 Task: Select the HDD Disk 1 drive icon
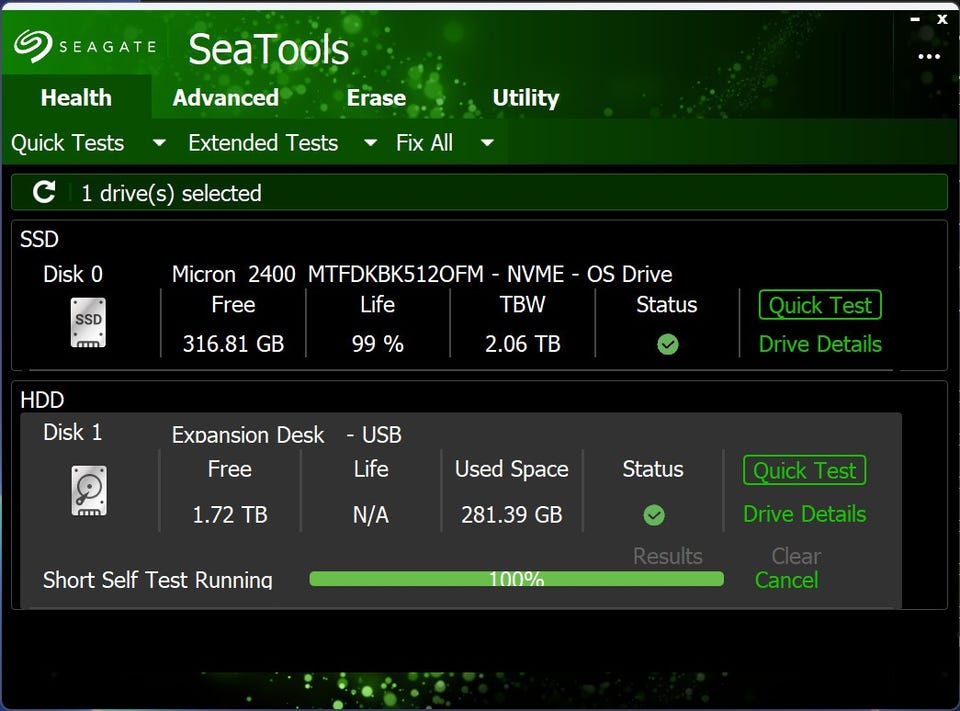point(88,491)
